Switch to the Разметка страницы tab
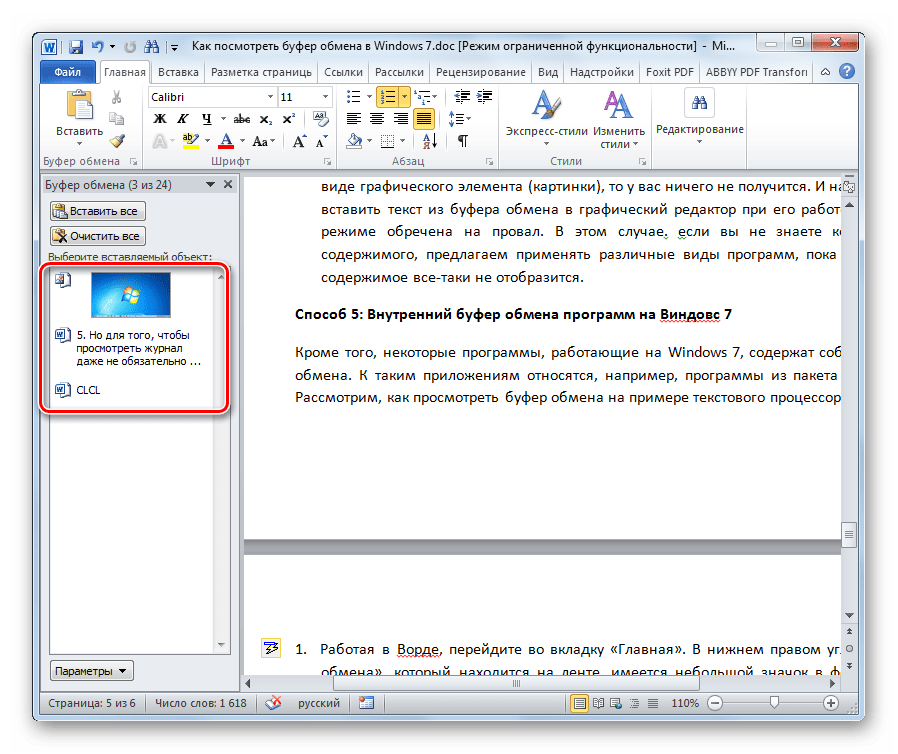This screenshot has width=898, height=754. click(x=261, y=72)
